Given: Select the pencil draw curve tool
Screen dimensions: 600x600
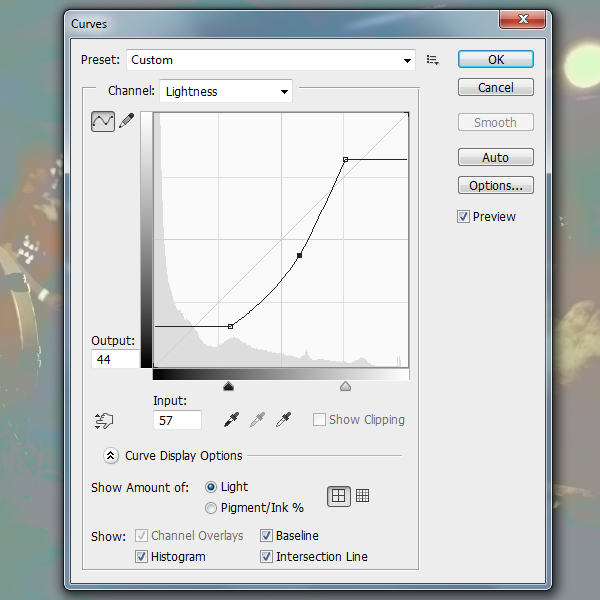Looking at the screenshot, I should (127, 121).
